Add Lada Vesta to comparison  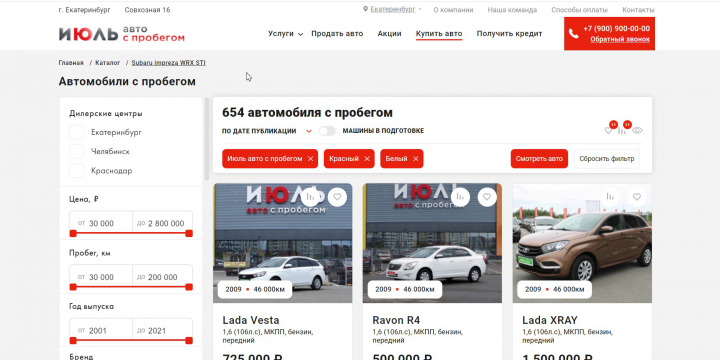pyautogui.click(x=311, y=197)
